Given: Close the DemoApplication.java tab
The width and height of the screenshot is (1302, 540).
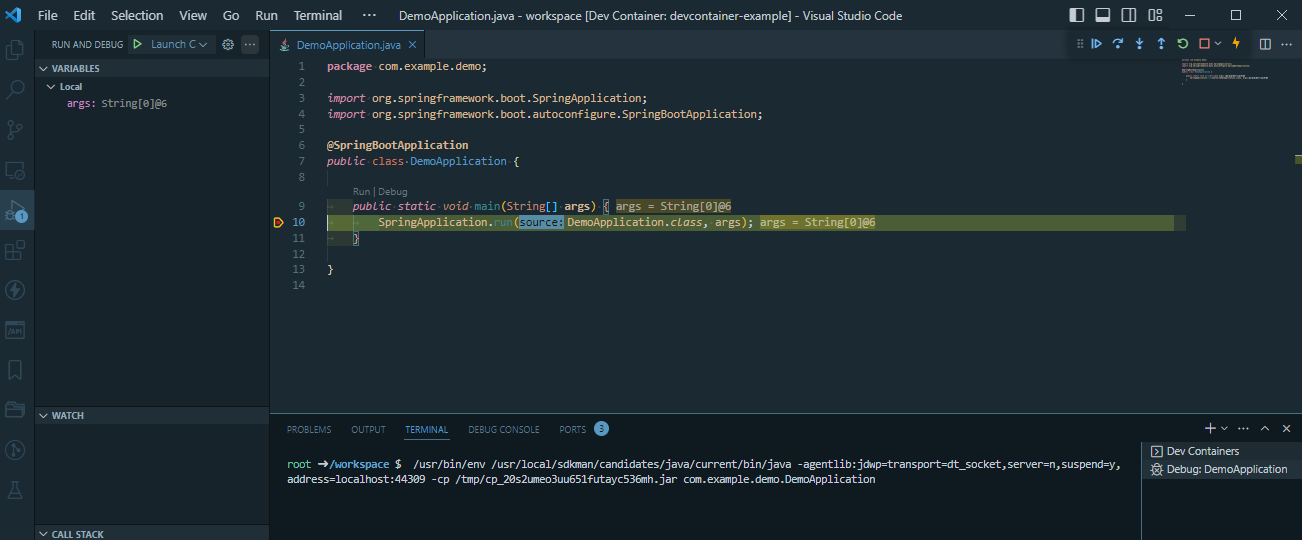Looking at the screenshot, I should [x=413, y=45].
